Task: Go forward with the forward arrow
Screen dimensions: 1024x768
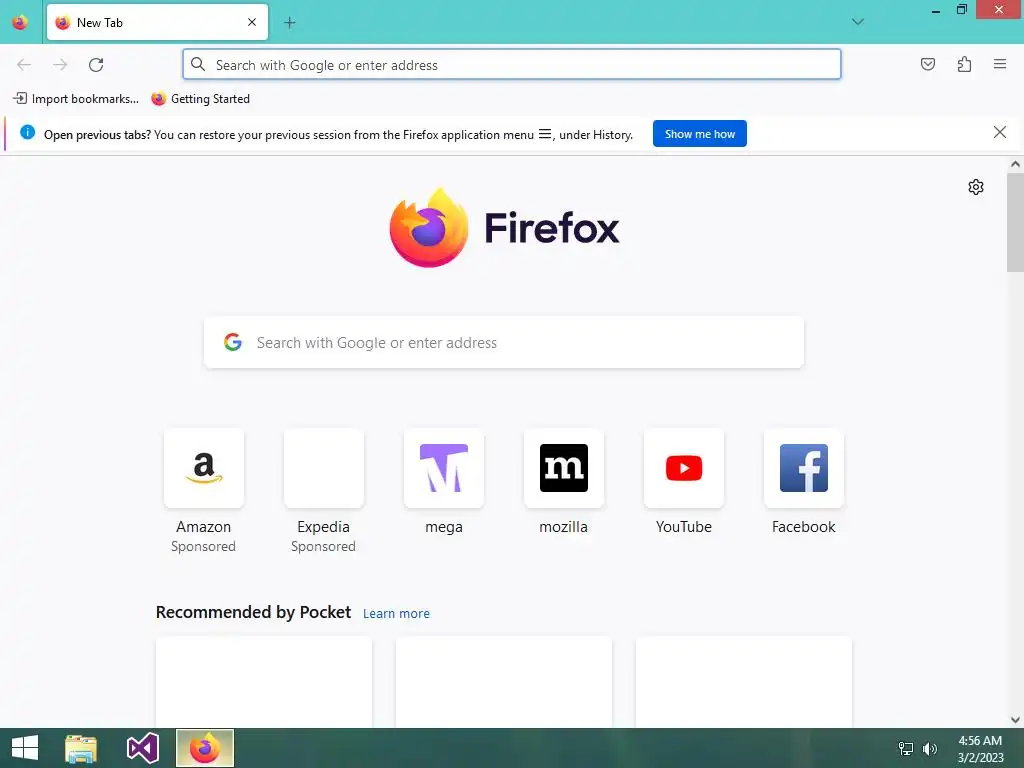Action: [x=60, y=65]
